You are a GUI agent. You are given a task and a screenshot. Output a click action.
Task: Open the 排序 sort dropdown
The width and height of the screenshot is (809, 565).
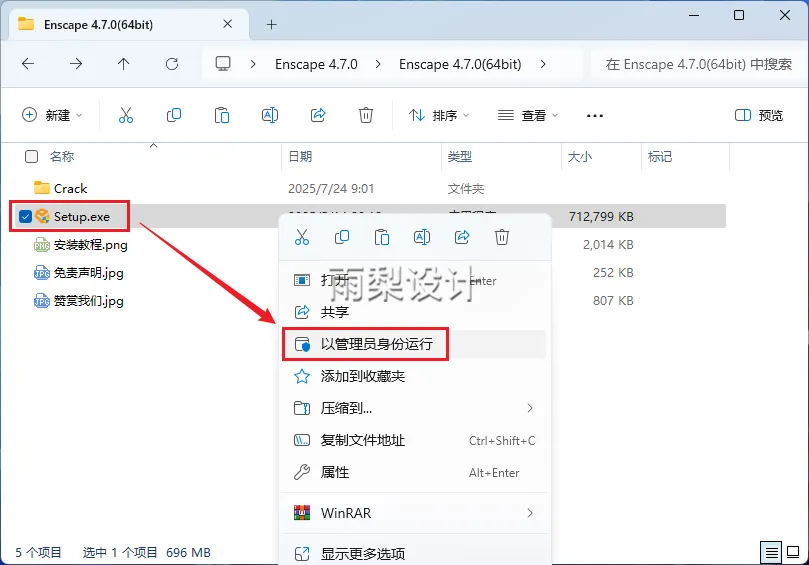pos(439,115)
